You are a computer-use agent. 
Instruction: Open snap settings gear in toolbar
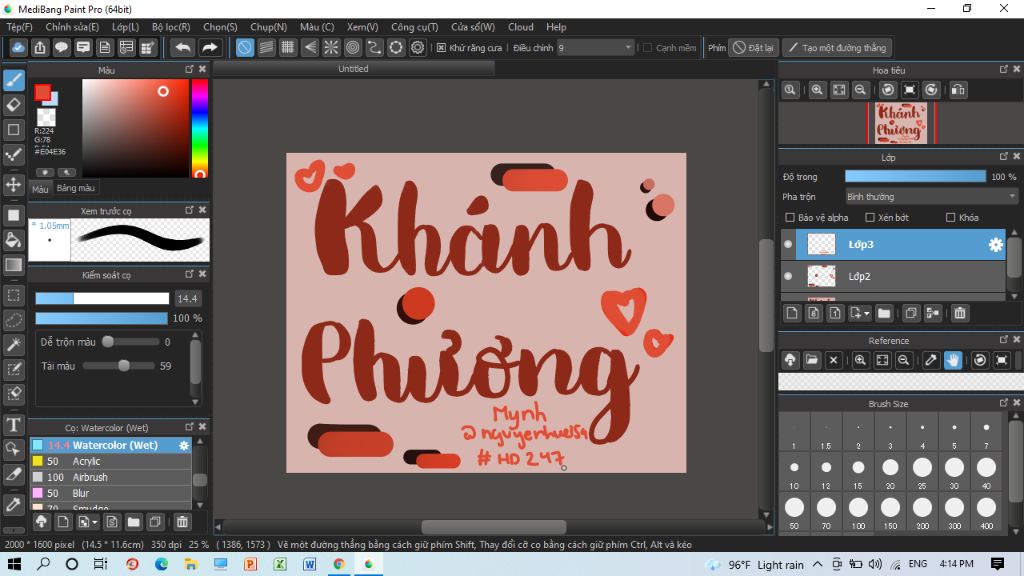point(417,48)
